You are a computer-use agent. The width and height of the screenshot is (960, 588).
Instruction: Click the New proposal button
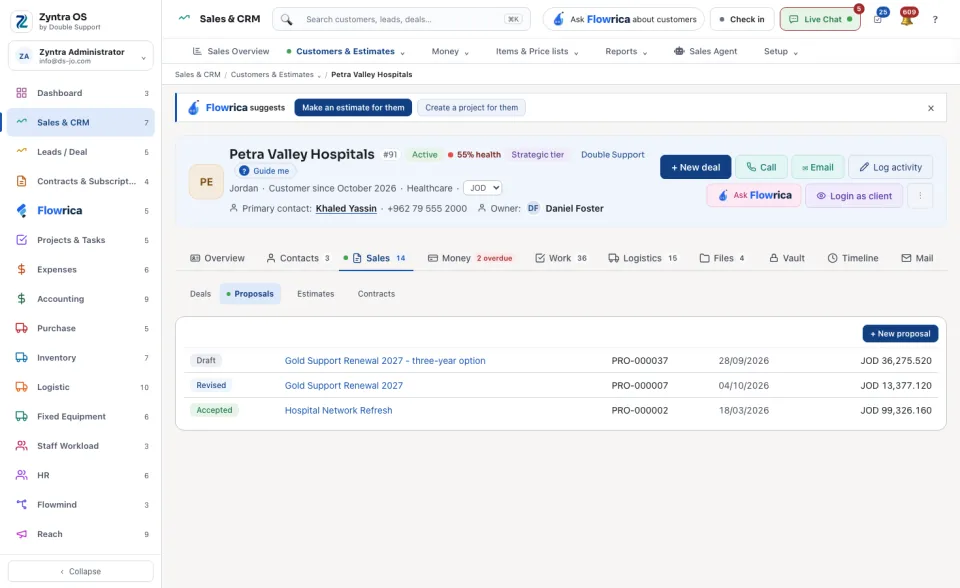(901, 334)
